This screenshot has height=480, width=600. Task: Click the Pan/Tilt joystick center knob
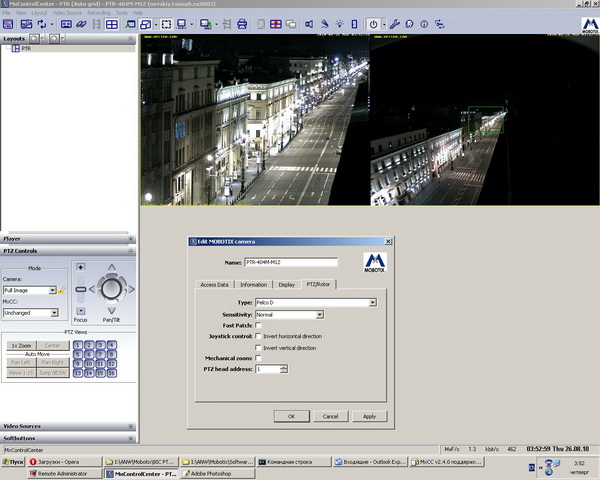(111, 288)
